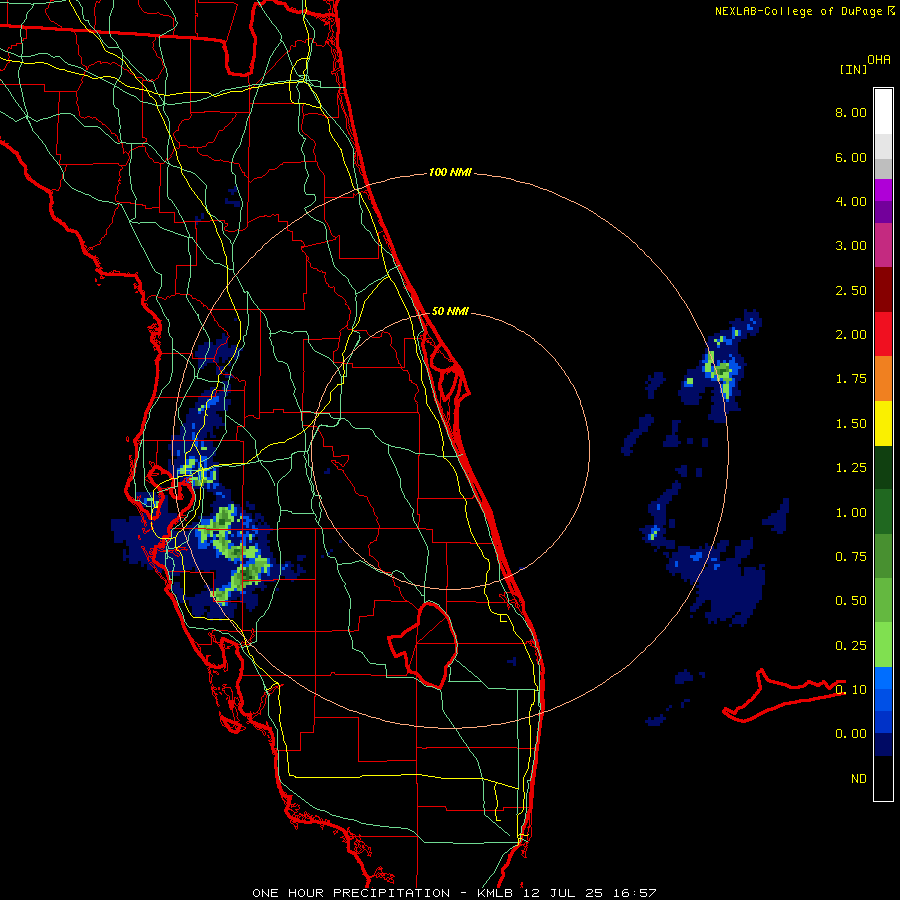The width and height of the screenshot is (900, 900).
Task: Click the KMLB 12 JUL 25 16:57 timestamp
Action: click(567, 893)
